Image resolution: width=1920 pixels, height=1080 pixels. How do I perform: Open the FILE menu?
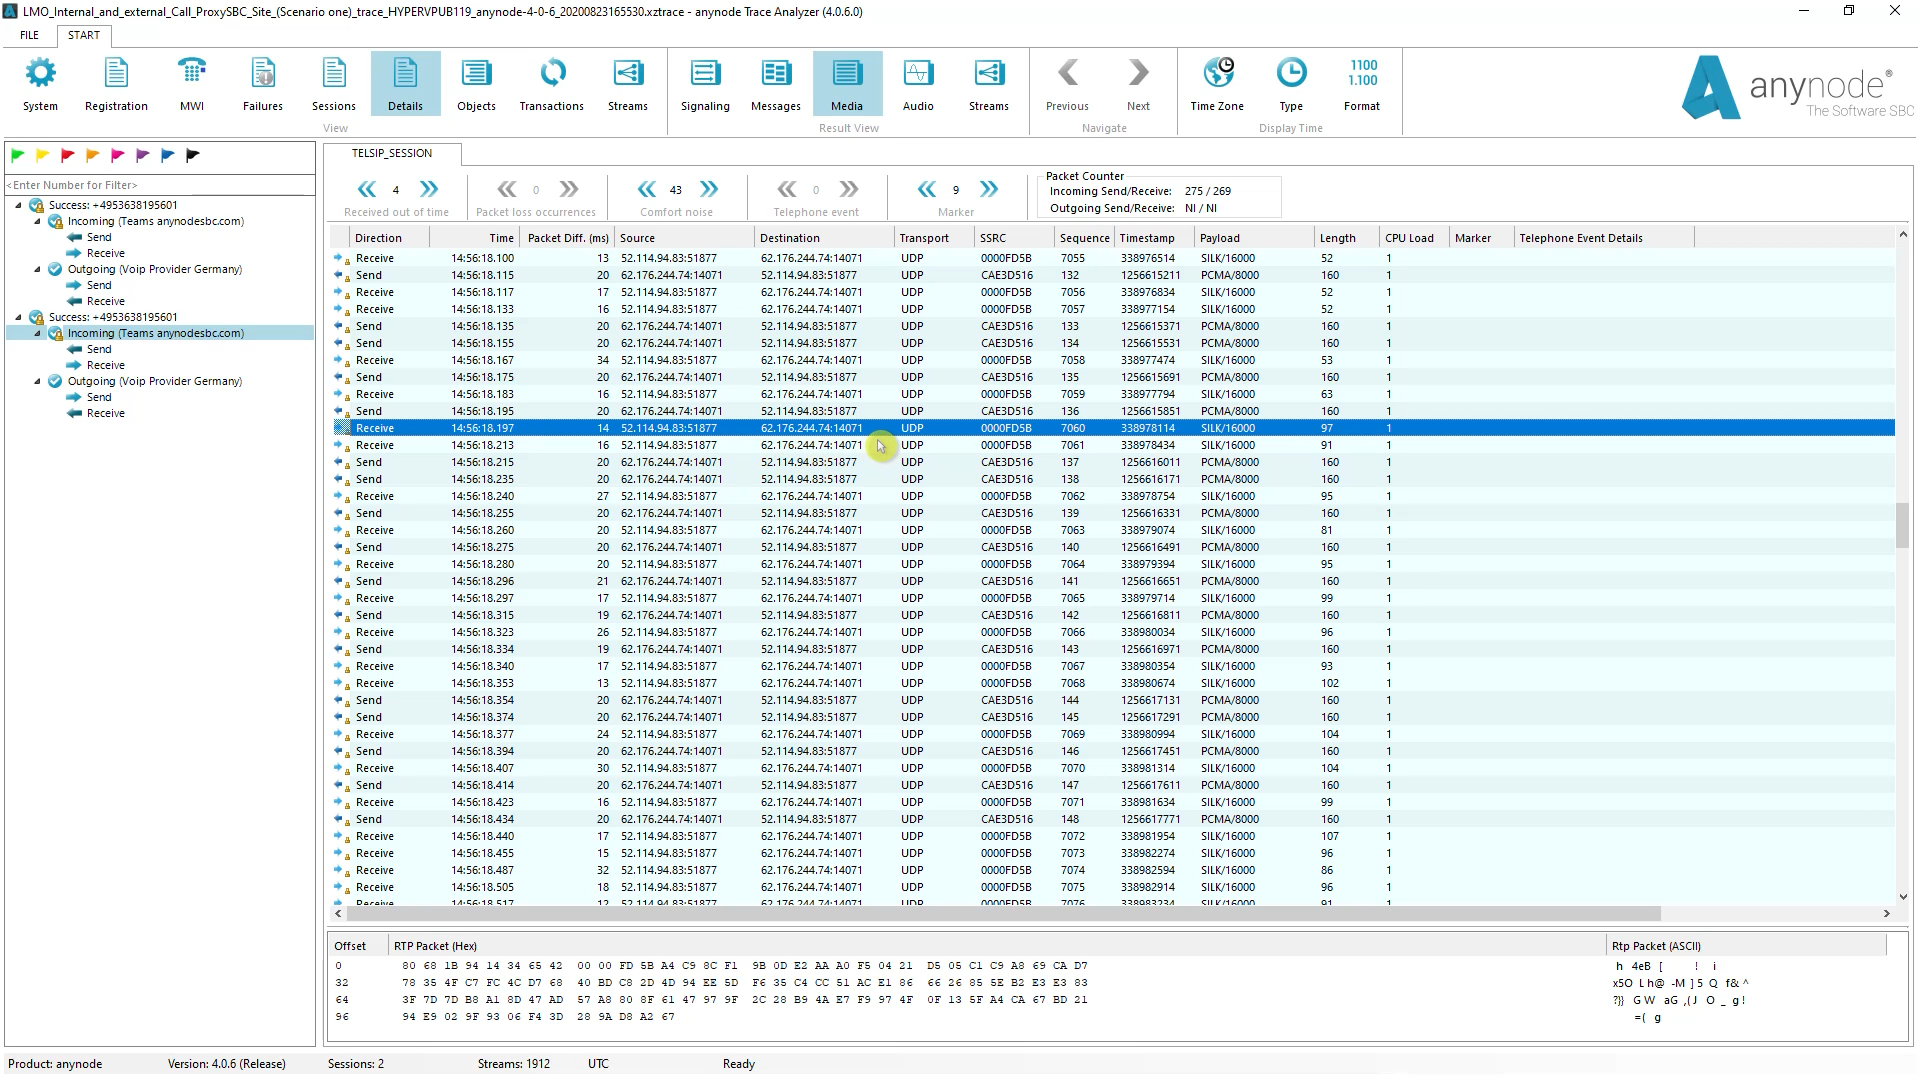pos(30,35)
